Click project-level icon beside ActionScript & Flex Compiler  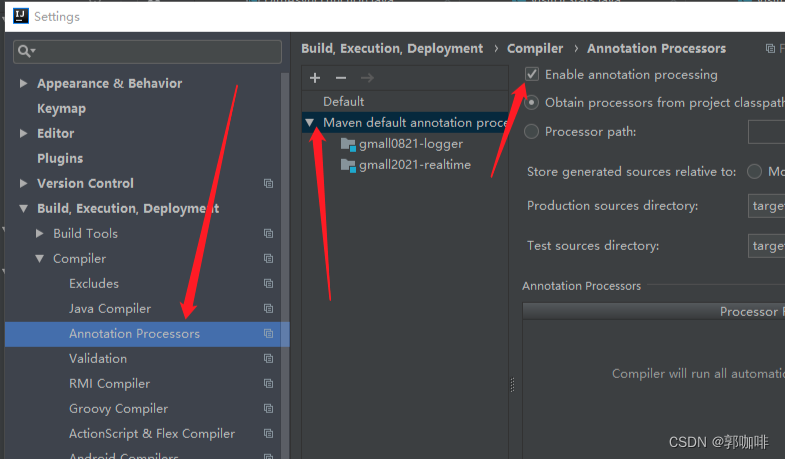tap(268, 434)
